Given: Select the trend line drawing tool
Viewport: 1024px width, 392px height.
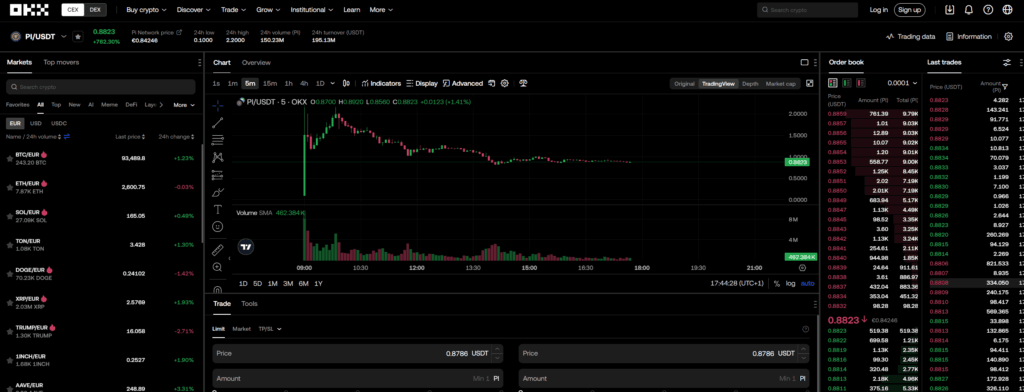Looking at the screenshot, I should pyautogui.click(x=217, y=122).
